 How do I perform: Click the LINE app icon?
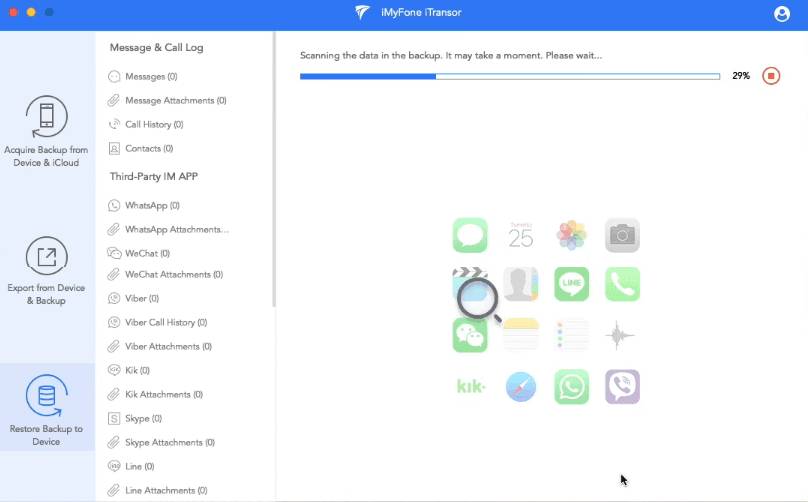pos(571,284)
